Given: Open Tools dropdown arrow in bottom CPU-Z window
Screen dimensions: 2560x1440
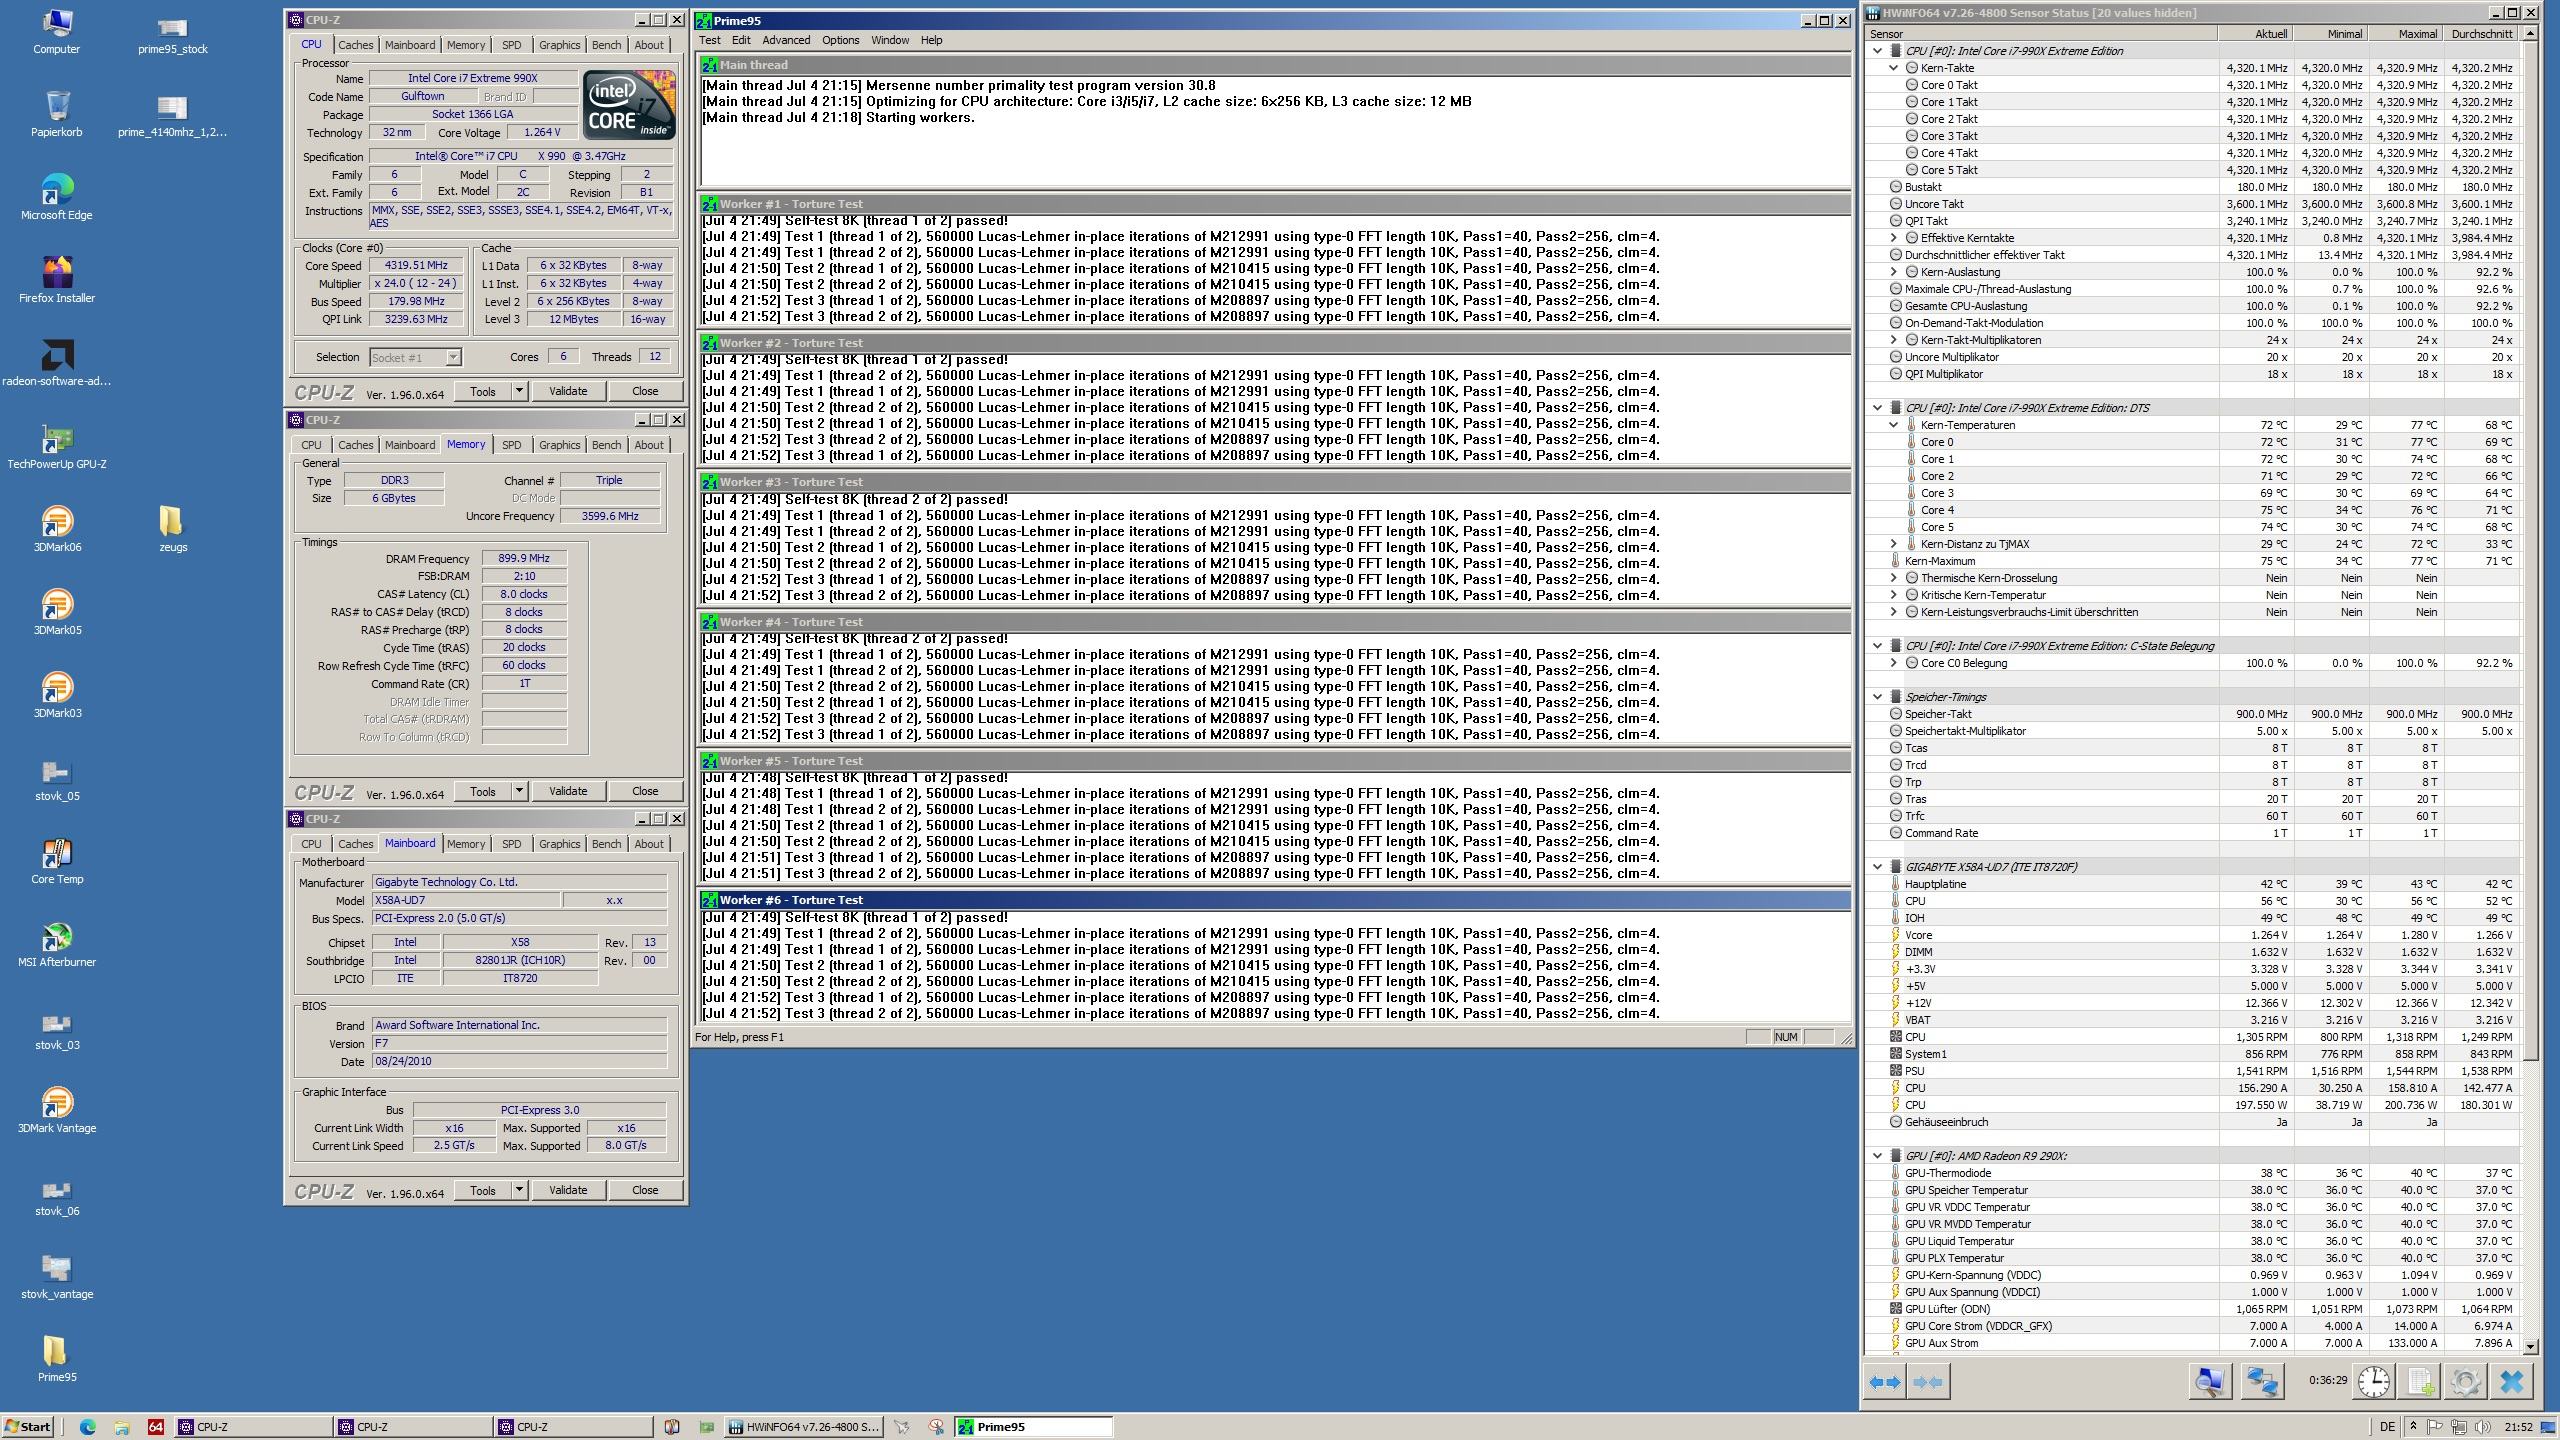Looking at the screenshot, I should (519, 1190).
